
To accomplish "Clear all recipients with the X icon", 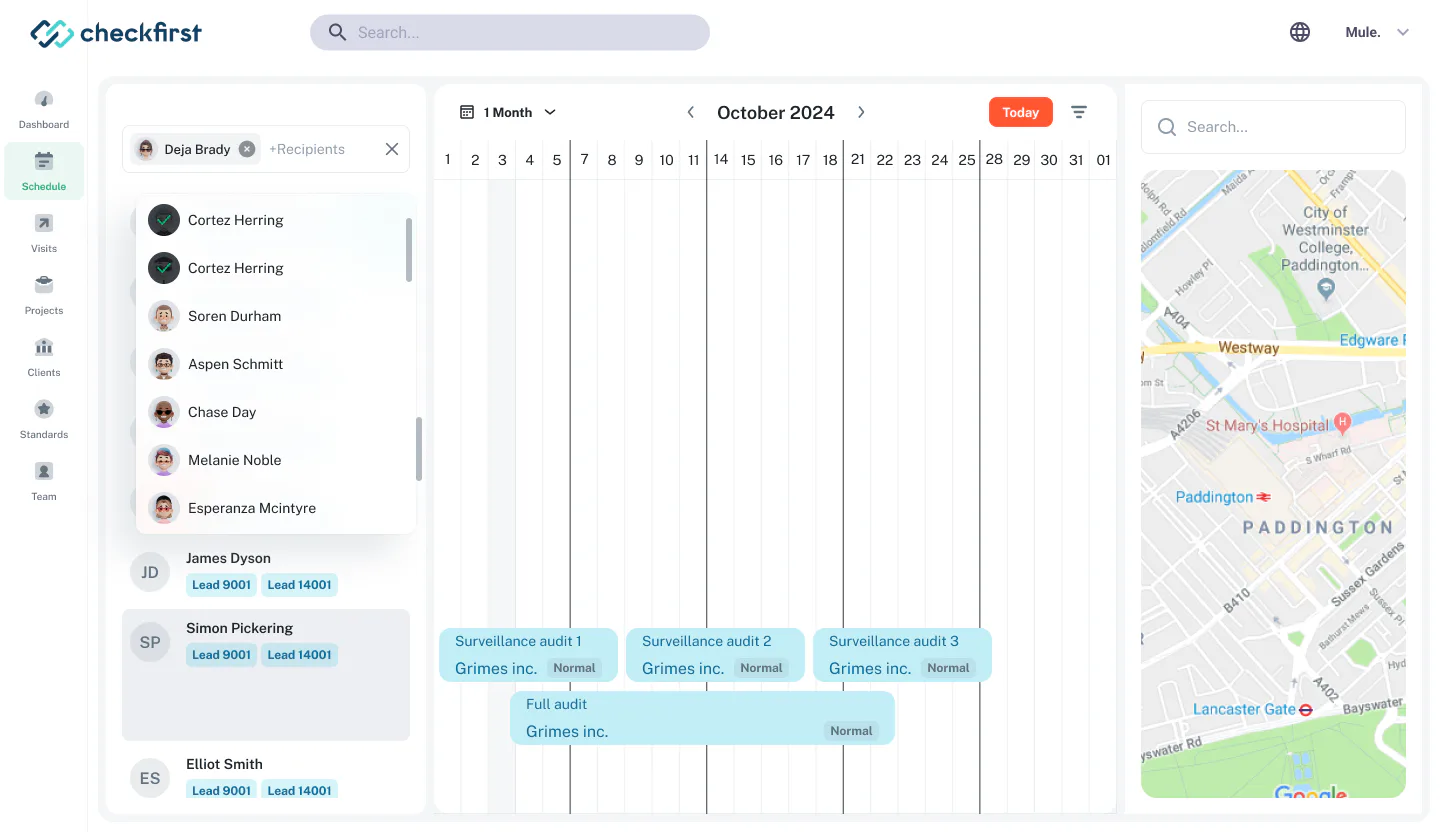I will tap(392, 149).
